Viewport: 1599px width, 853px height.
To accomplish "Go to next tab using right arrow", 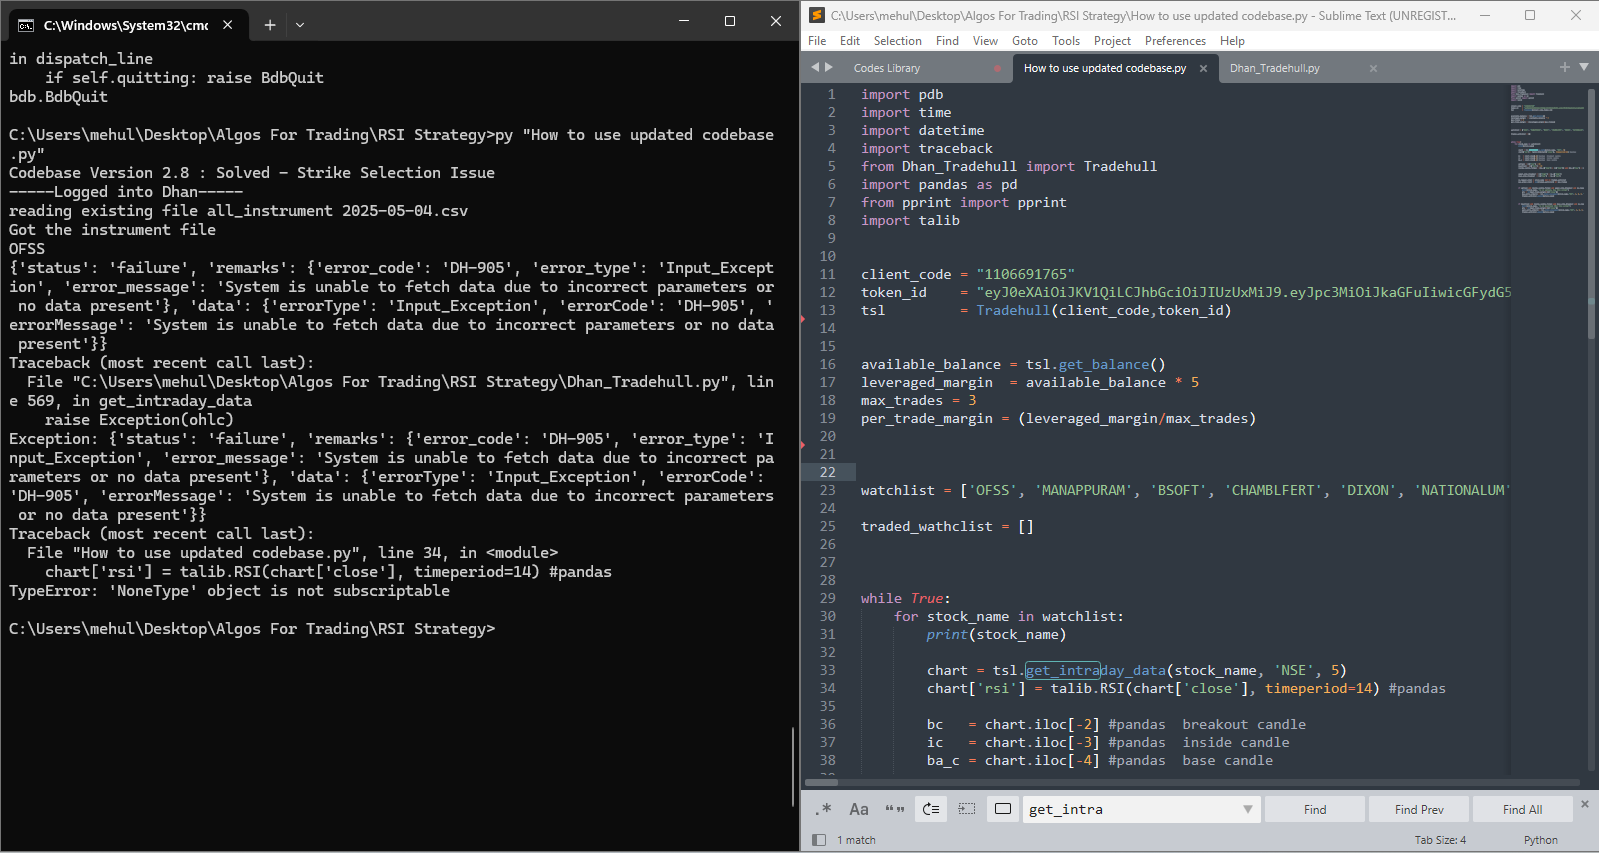I will point(828,67).
